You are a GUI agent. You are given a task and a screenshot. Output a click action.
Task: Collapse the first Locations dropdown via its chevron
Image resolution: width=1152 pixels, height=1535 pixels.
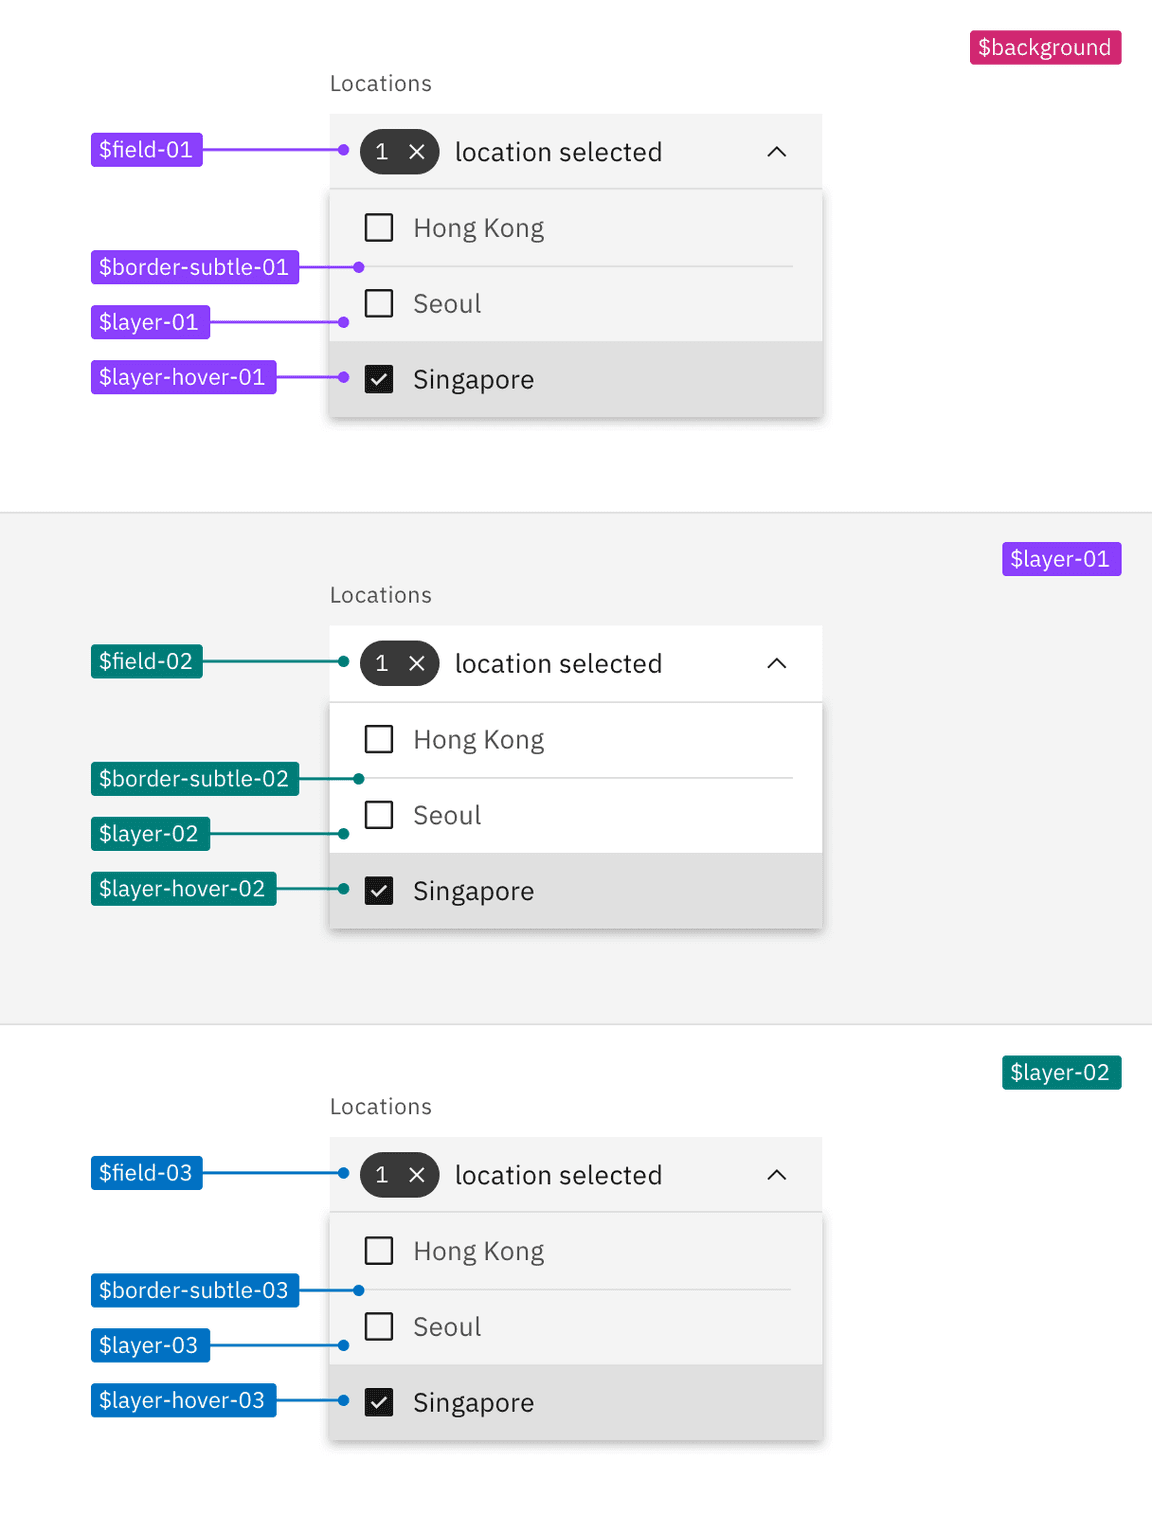point(777,152)
